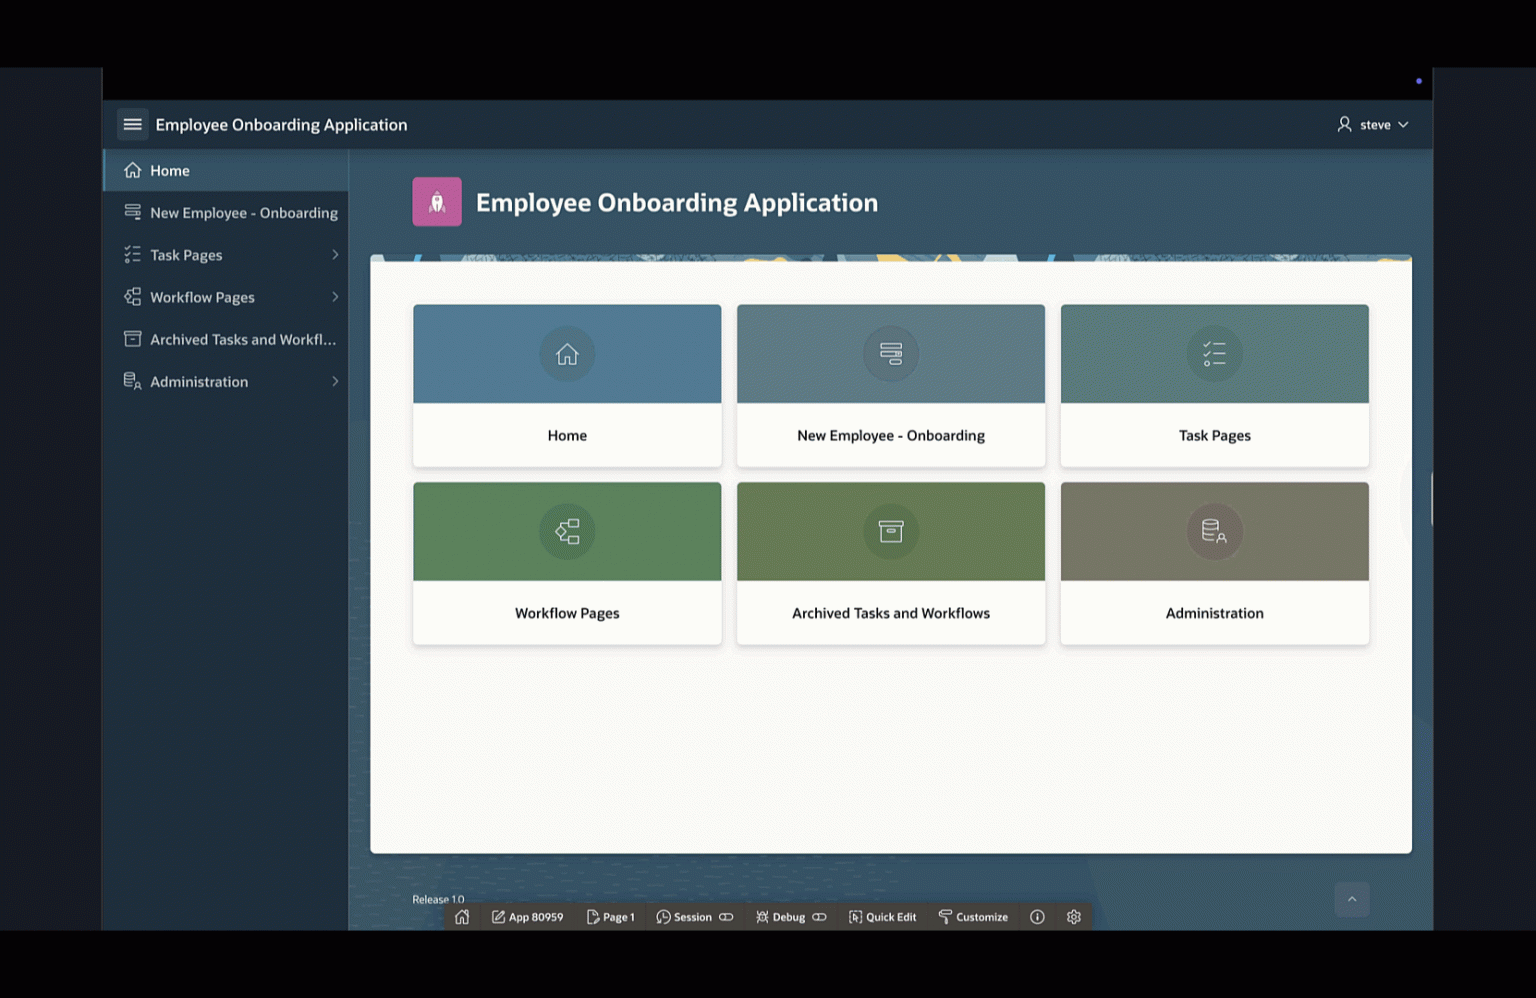This screenshot has height=998, width=1536.
Task: Click the Archived Tasks card archive icon
Action: coord(890,531)
